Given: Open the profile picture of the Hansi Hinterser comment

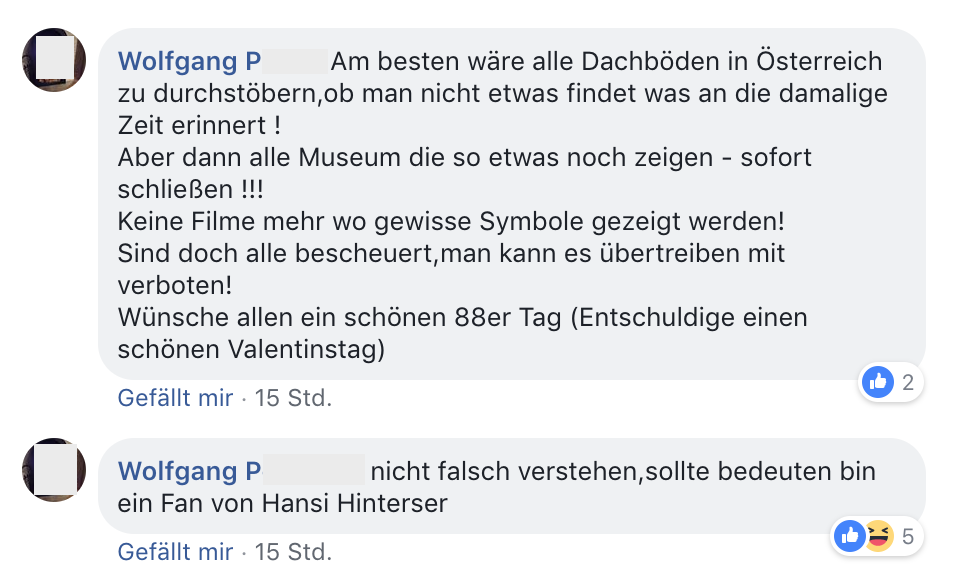Looking at the screenshot, I should 54,470.
